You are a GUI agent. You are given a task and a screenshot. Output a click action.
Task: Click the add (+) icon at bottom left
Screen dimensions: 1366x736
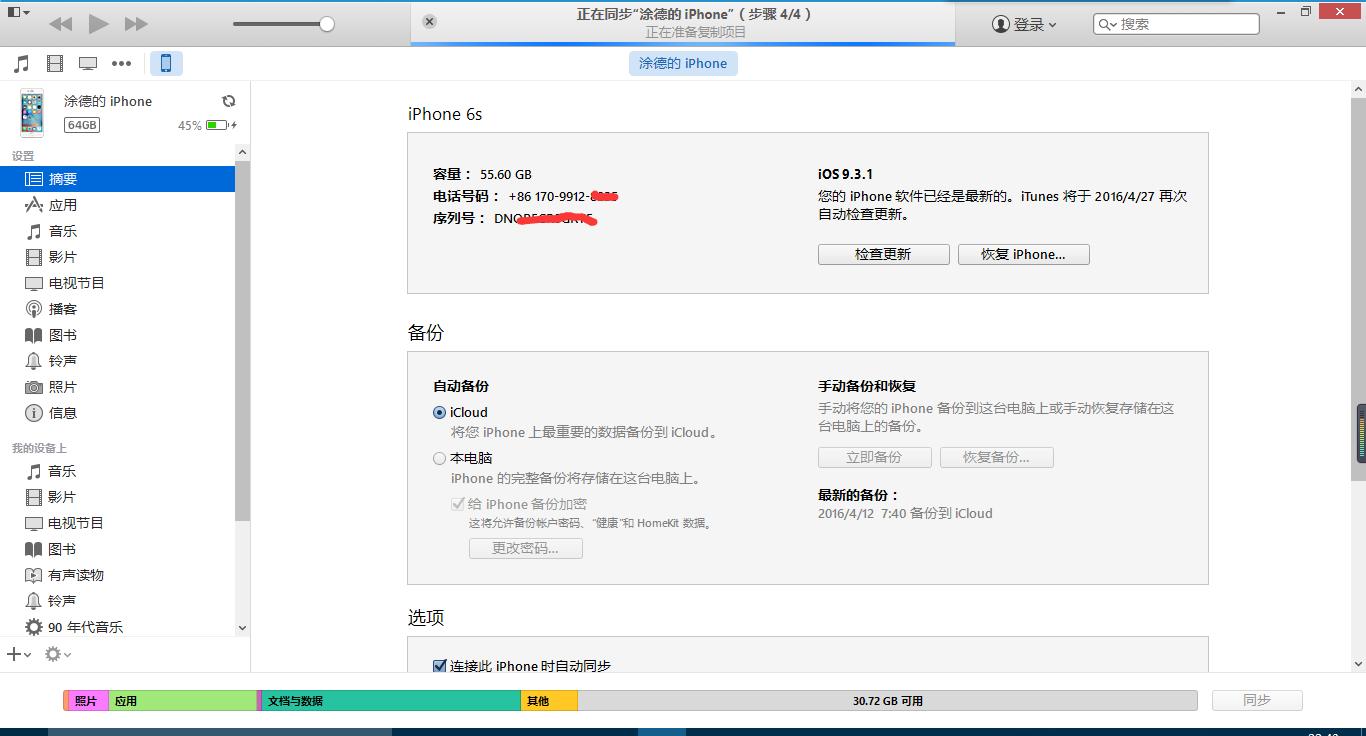click(16, 654)
